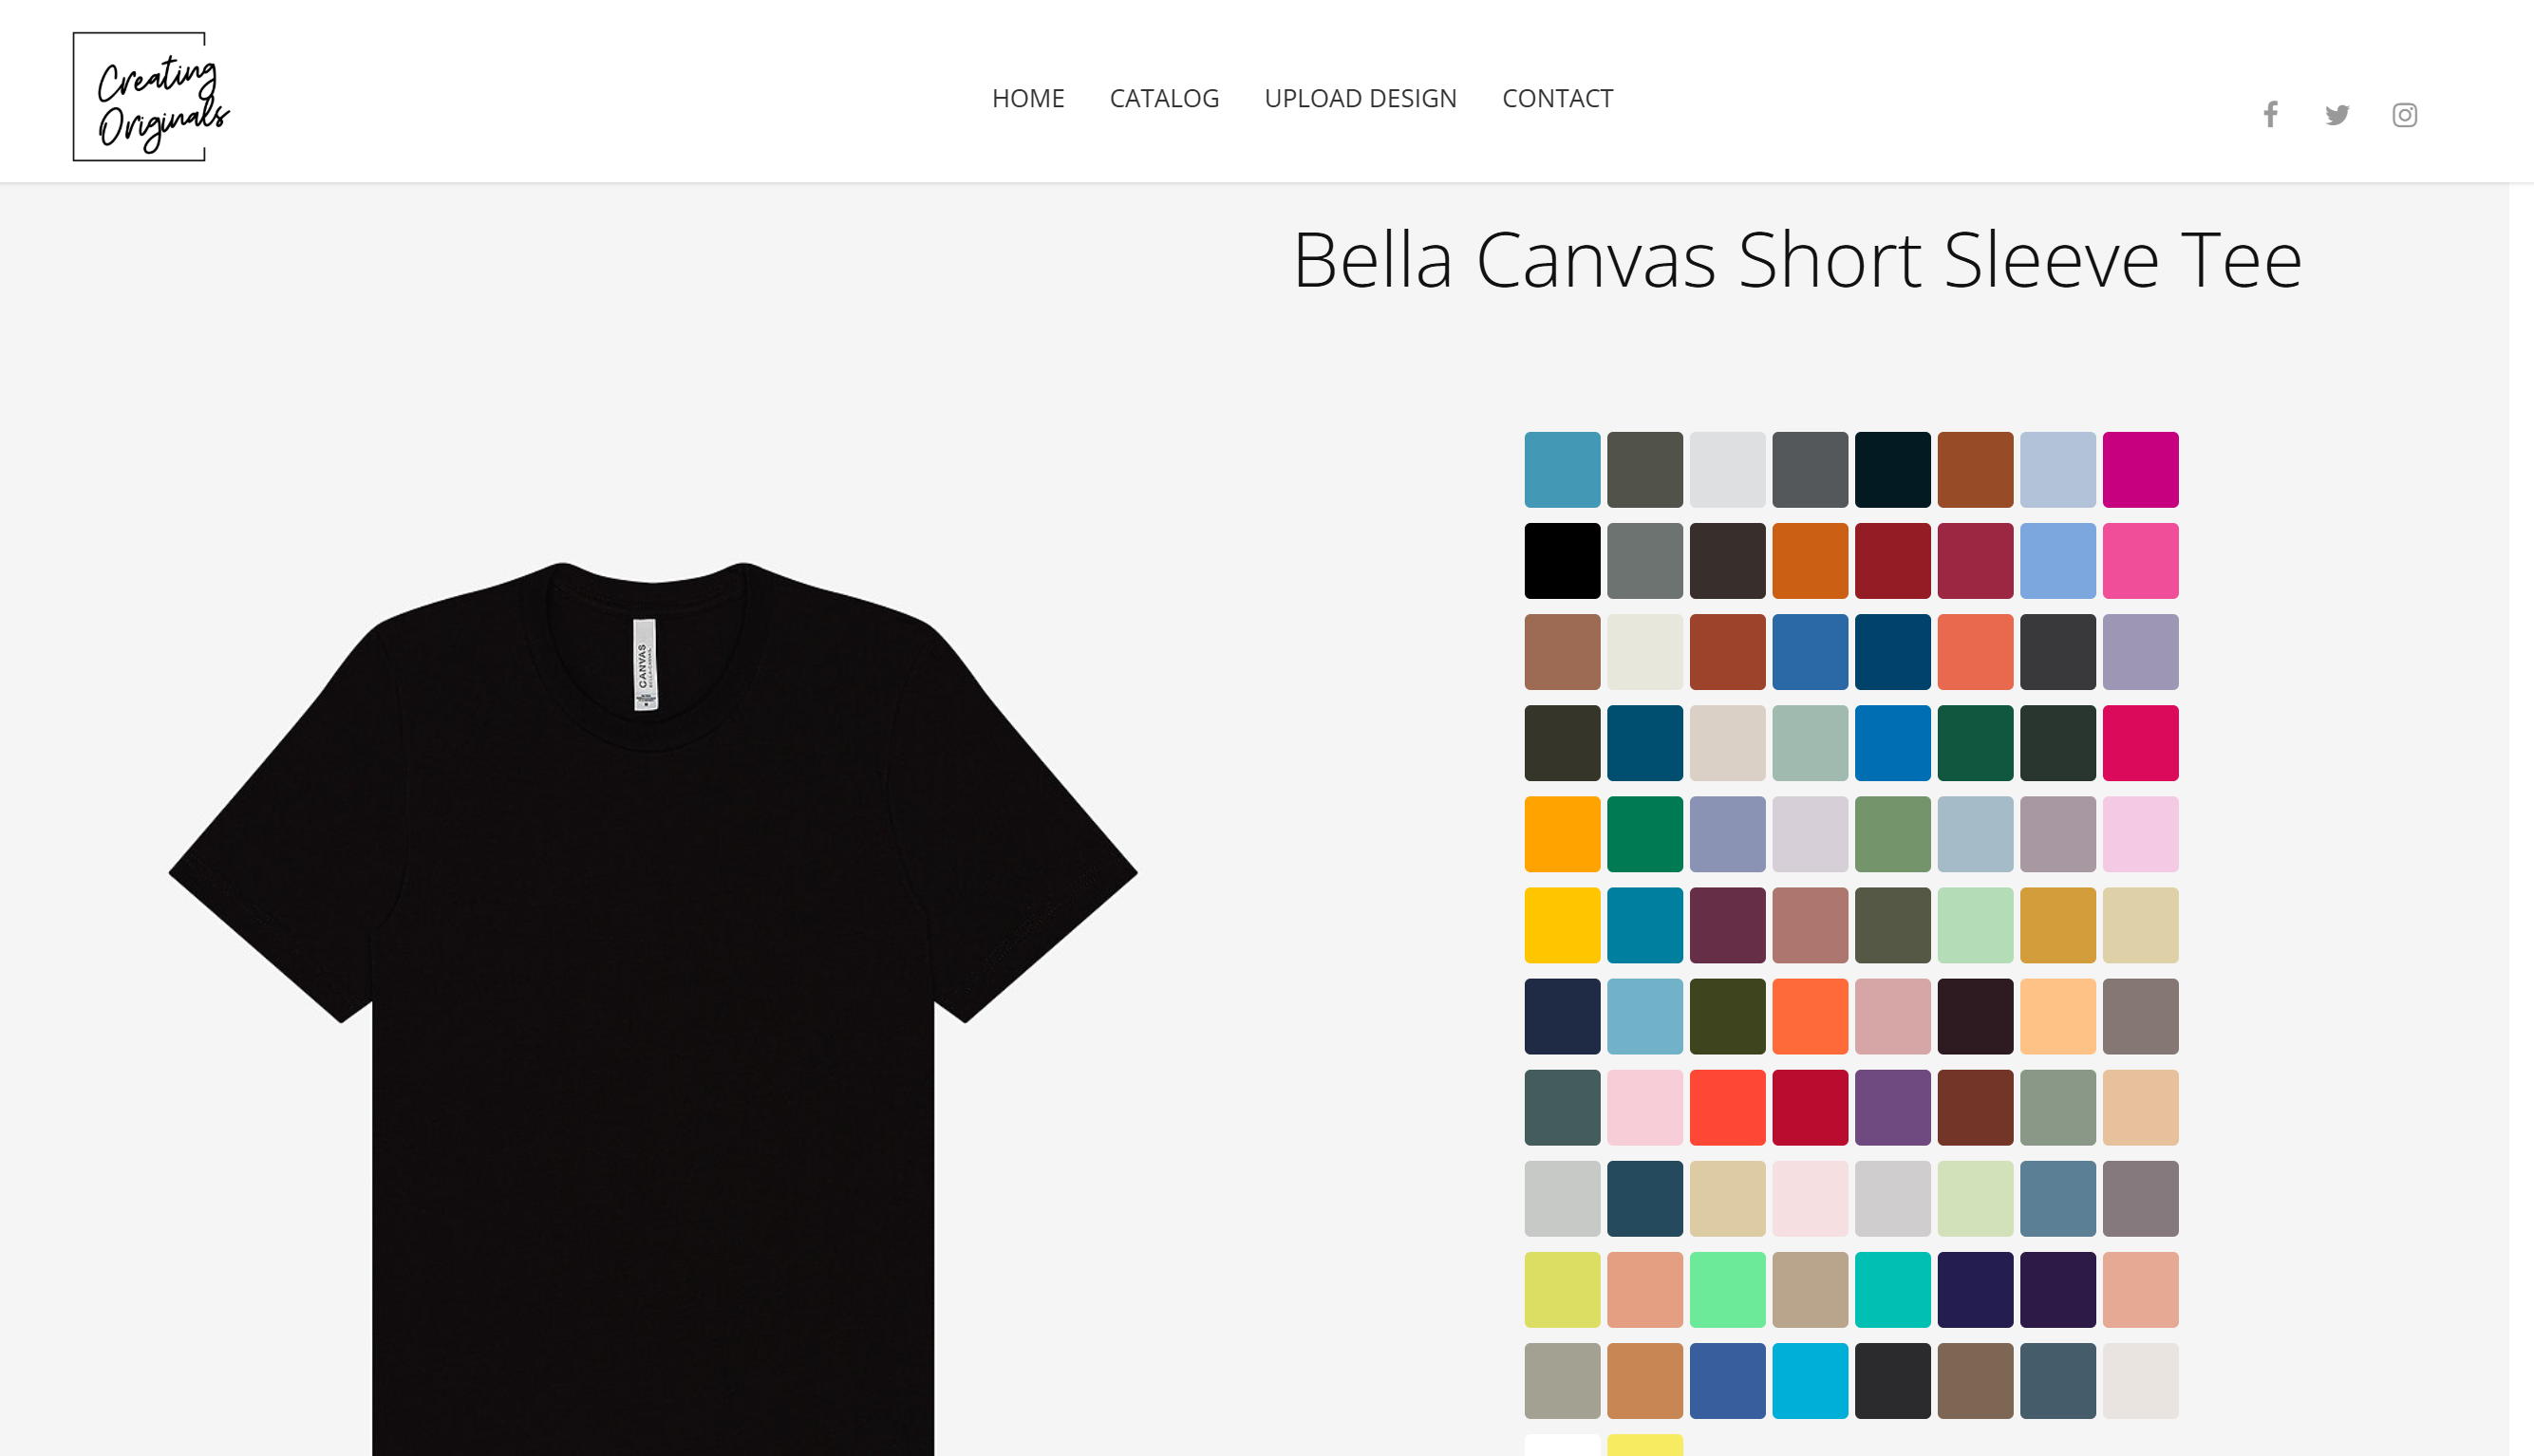Choose the light pink swatch beside dark teal-gray
Image resolution: width=2534 pixels, height=1456 pixels.
[1645, 1108]
